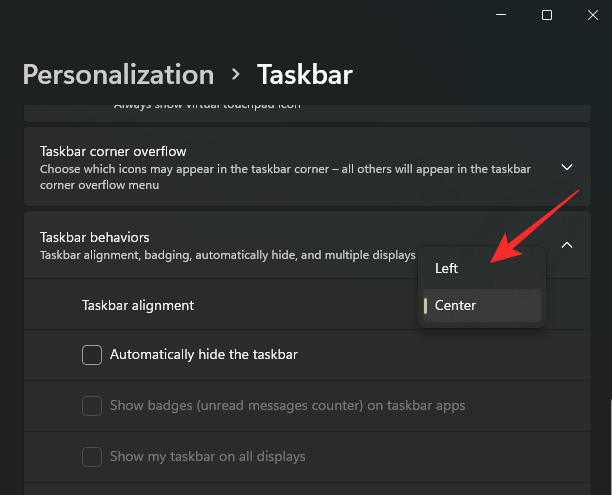
Task: Go back to Personalization breadcrumb
Action: click(x=118, y=75)
